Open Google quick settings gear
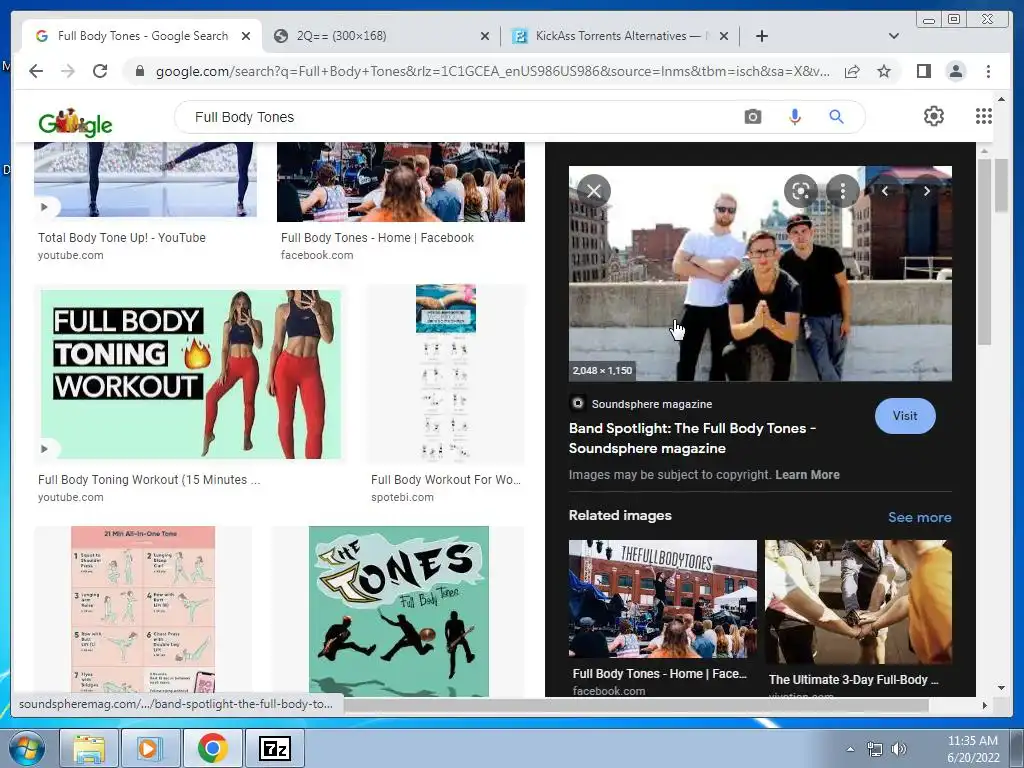1024x768 pixels. pos(934,116)
